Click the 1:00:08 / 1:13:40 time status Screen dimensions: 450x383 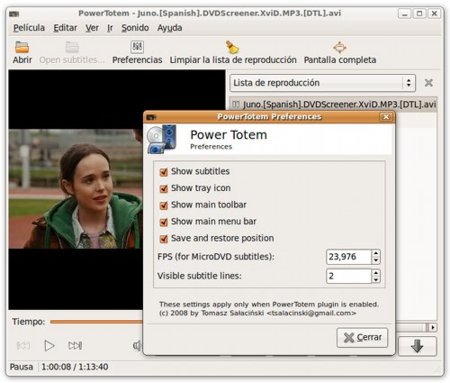coord(75,367)
